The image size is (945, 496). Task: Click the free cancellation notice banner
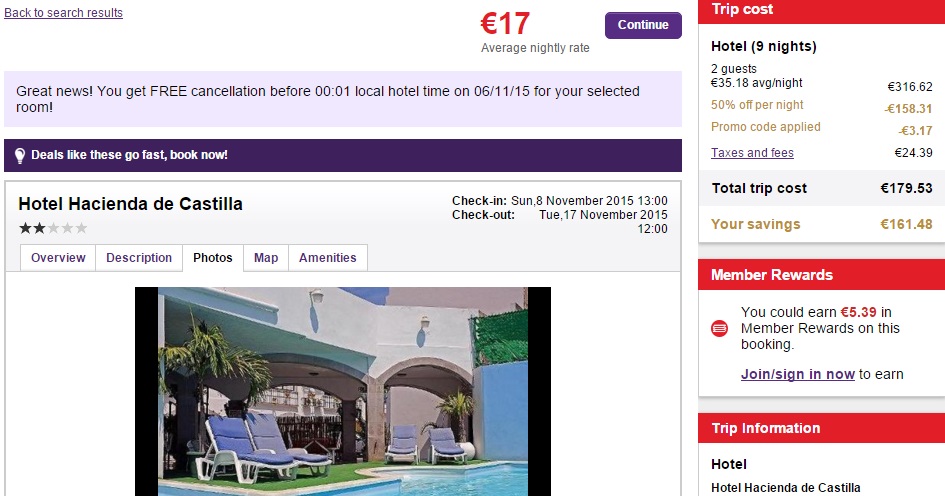[342, 98]
